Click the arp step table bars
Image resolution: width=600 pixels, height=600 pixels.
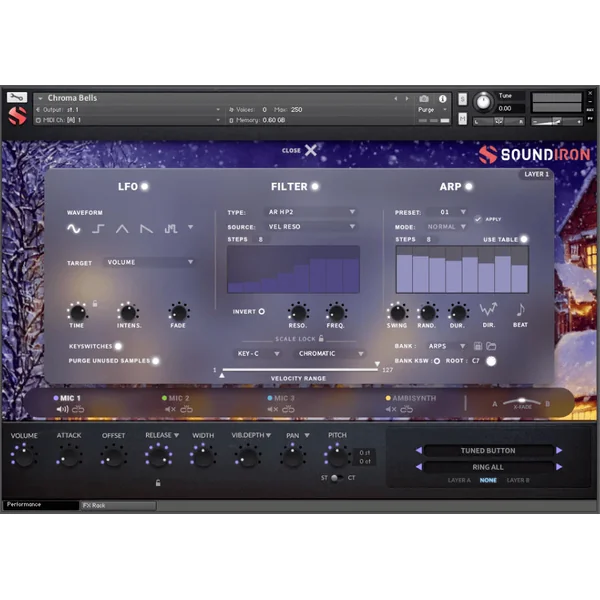click(462, 270)
